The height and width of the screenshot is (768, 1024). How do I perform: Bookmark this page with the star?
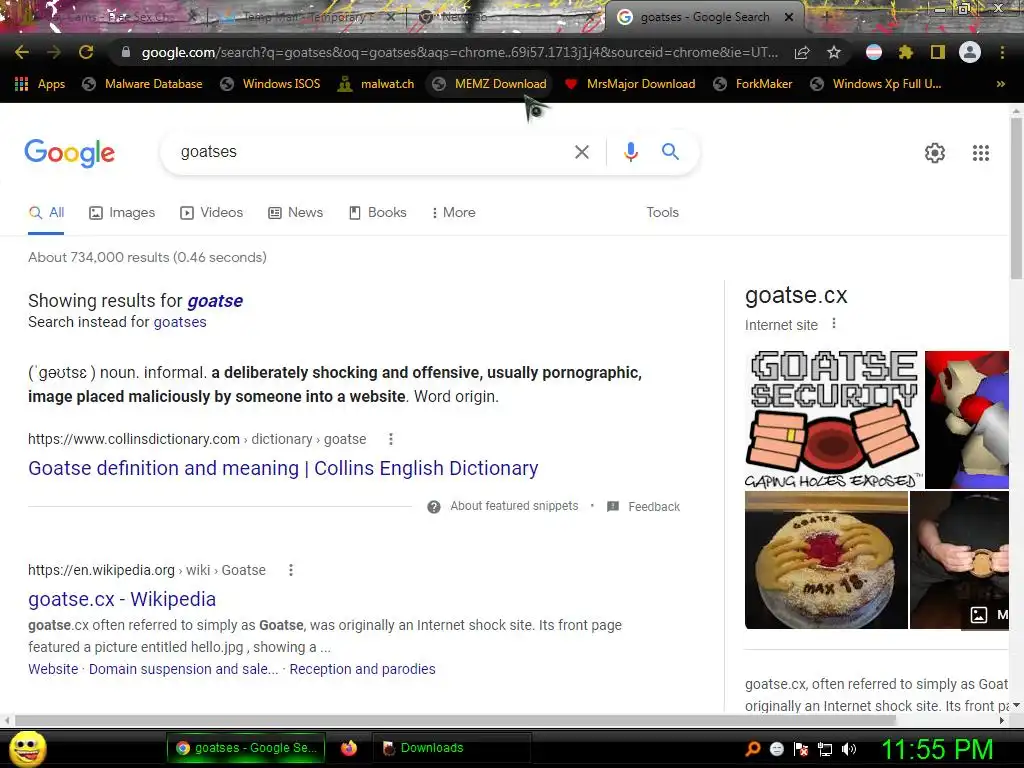pos(834,52)
